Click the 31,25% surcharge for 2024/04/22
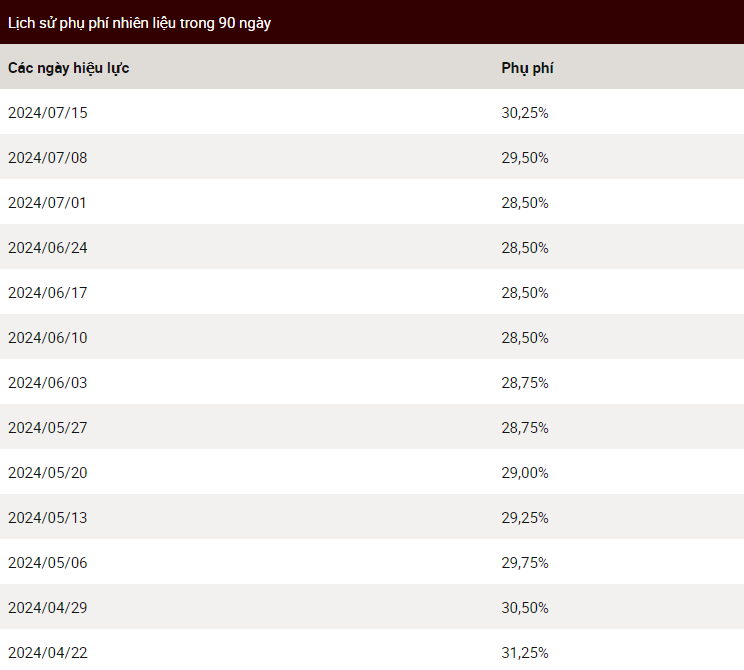Viewport: 744px width, 670px height. [525, 653]
